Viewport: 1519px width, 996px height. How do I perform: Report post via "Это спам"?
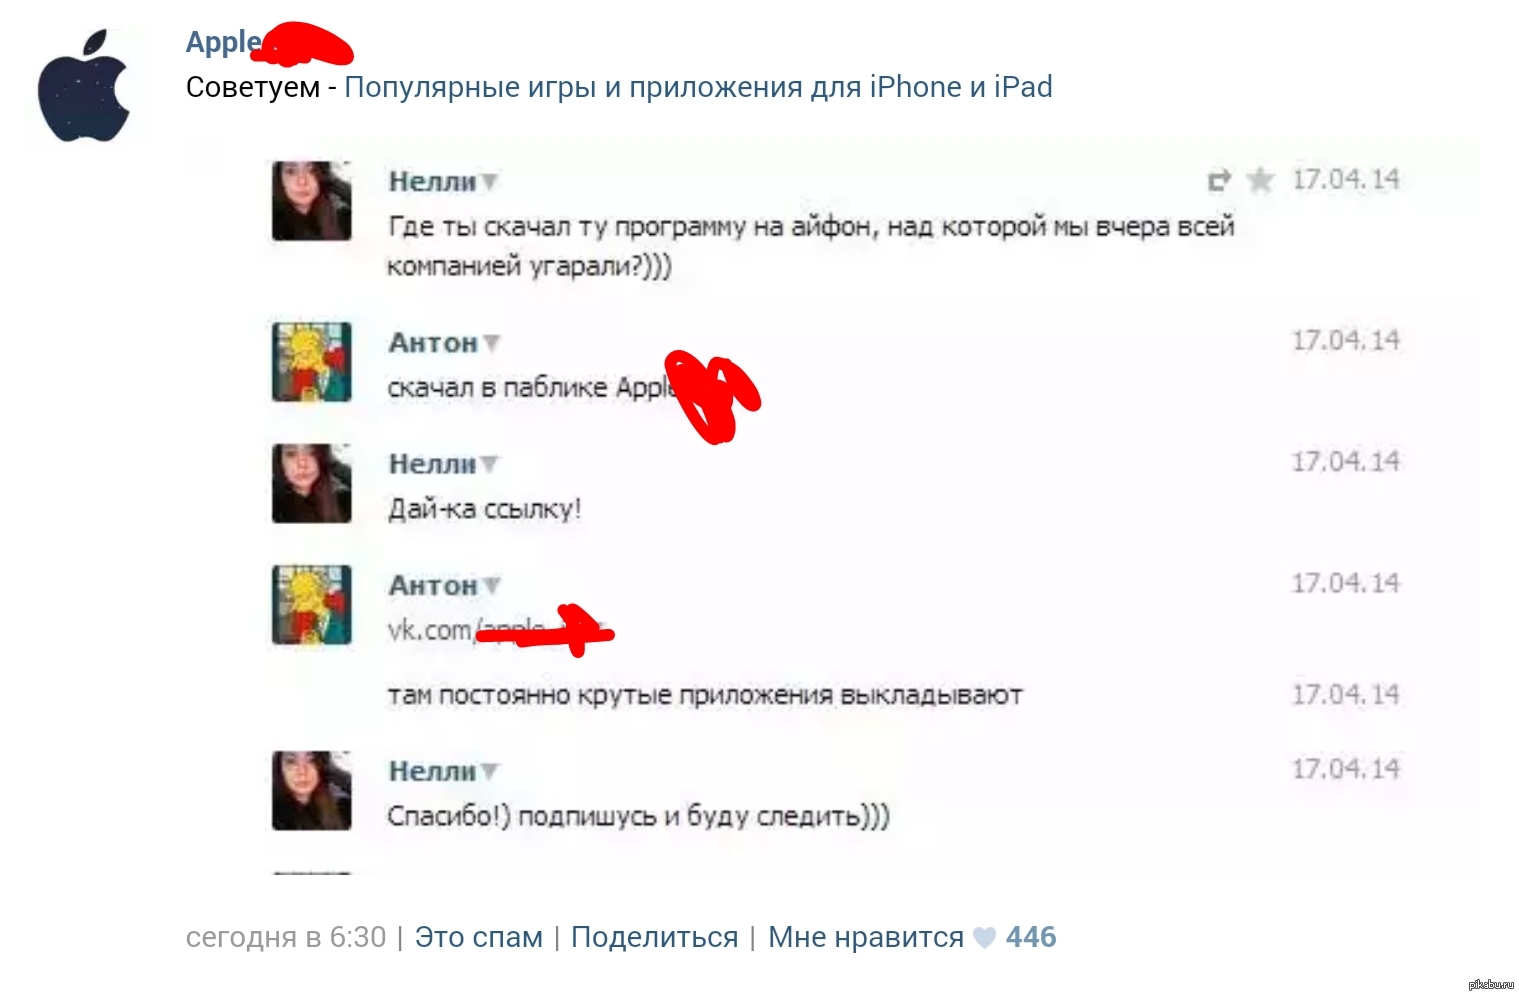point(479,937)
